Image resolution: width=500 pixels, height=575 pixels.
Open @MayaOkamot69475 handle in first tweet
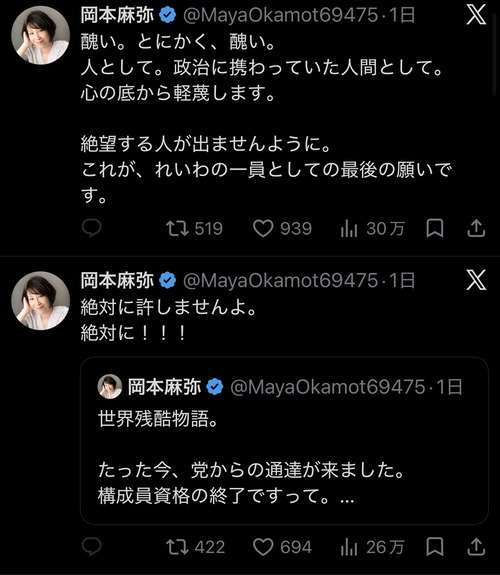click(280, 16)
